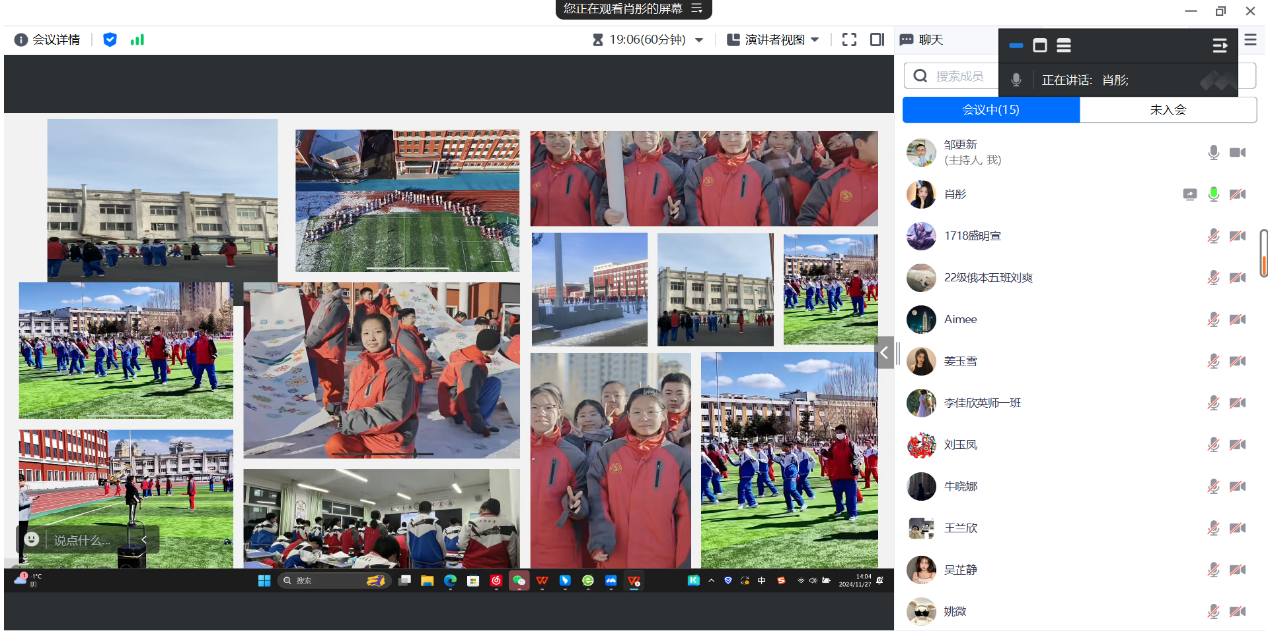Screen dimensions: 1268x631
Task: Unmute 1718盛明宣's microphone
Action: [1213, 236]
